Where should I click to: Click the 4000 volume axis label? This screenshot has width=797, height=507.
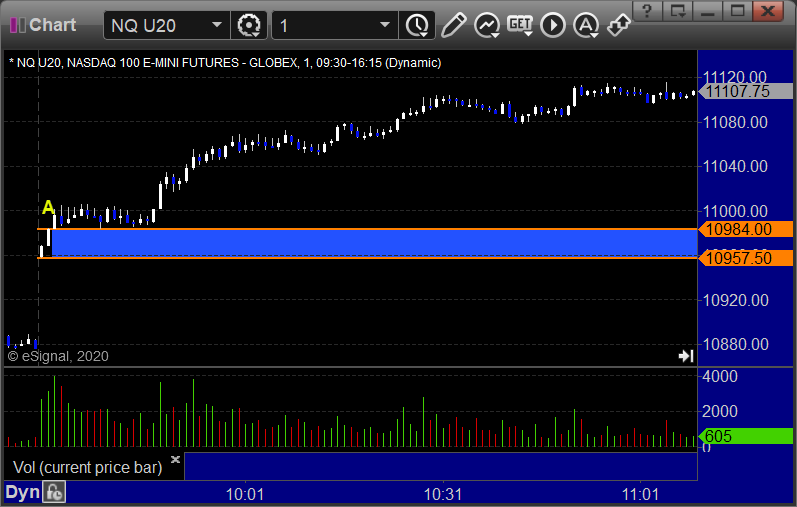click(x=719, y=376)
